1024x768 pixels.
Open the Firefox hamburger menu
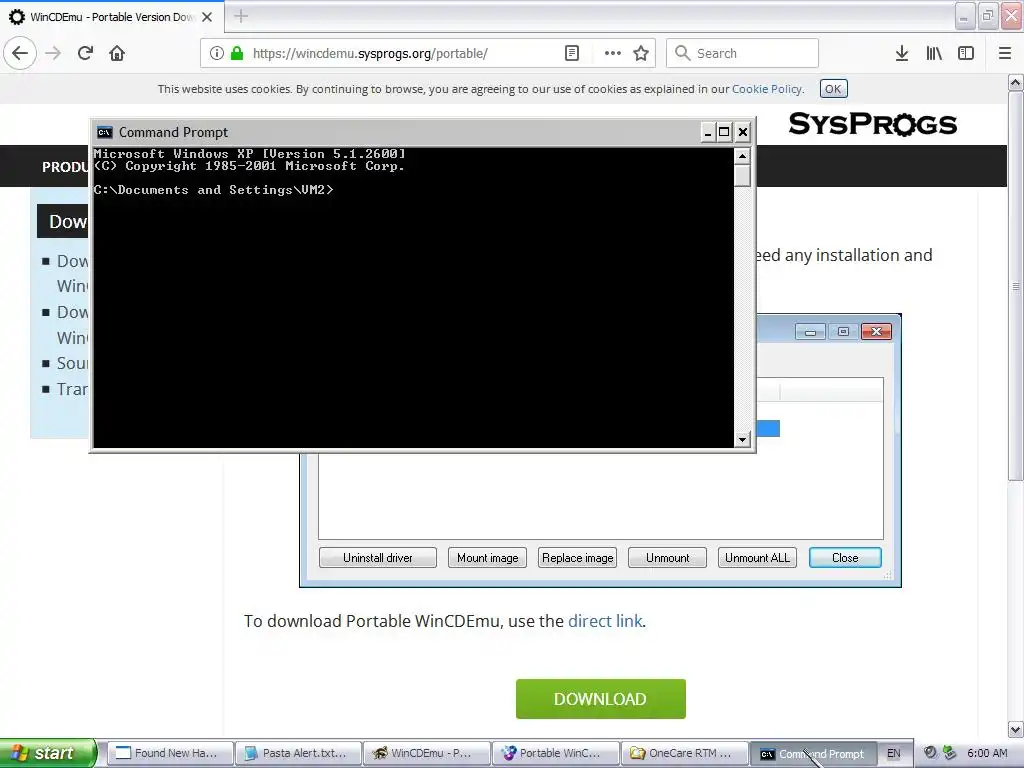(1005, 53)
